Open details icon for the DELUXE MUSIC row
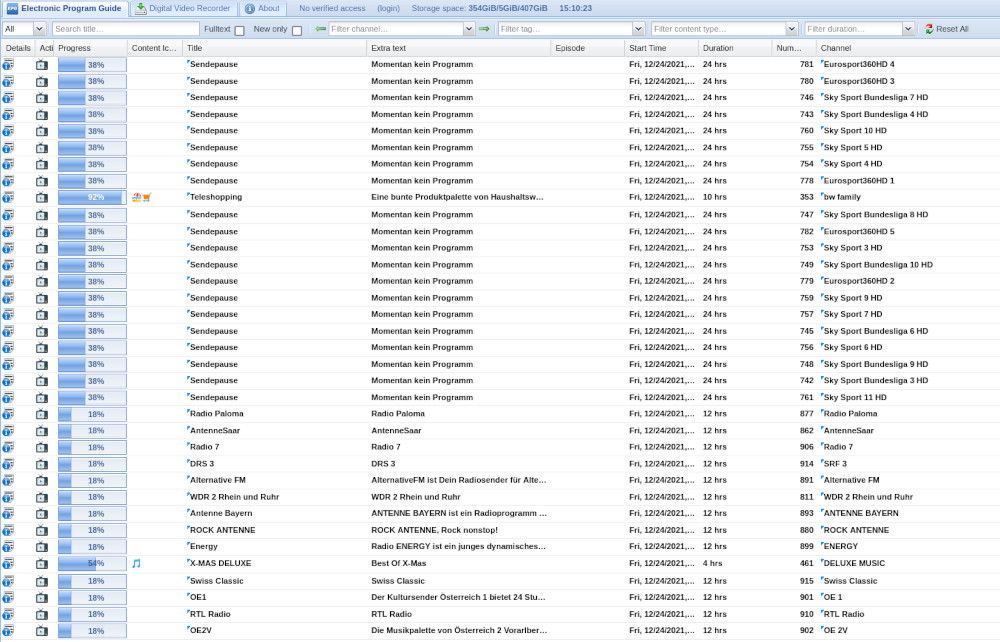This screenshot has height=642, width=1000. point(8,564)
